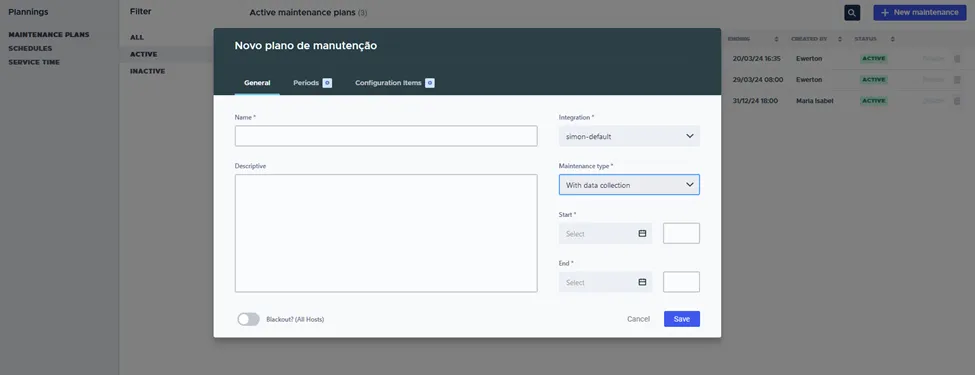Select the All filter

click(x=137, y=37)
